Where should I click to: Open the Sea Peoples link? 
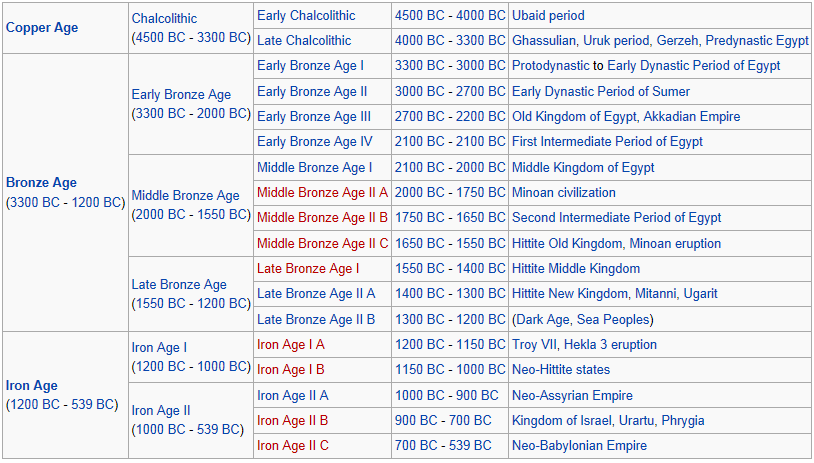coord(613,319)
